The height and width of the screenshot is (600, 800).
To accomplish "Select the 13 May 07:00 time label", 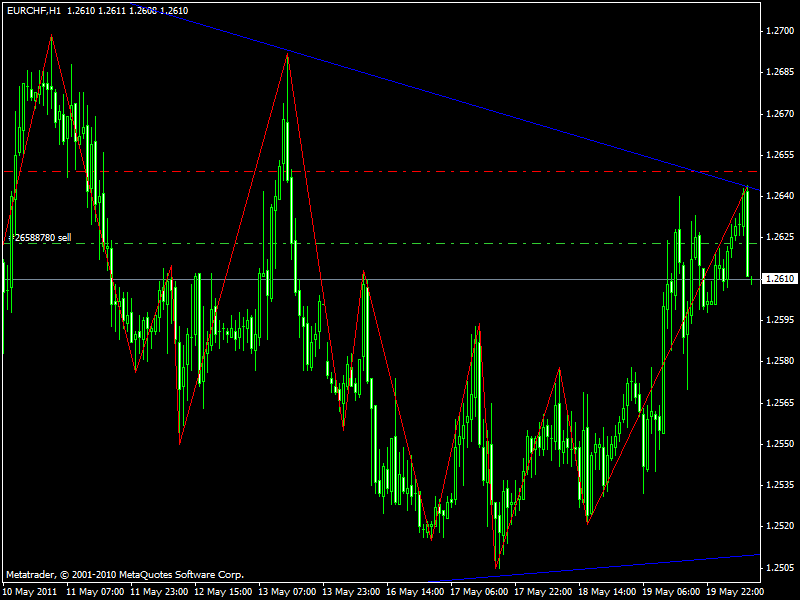I will (x=287, y=592).
